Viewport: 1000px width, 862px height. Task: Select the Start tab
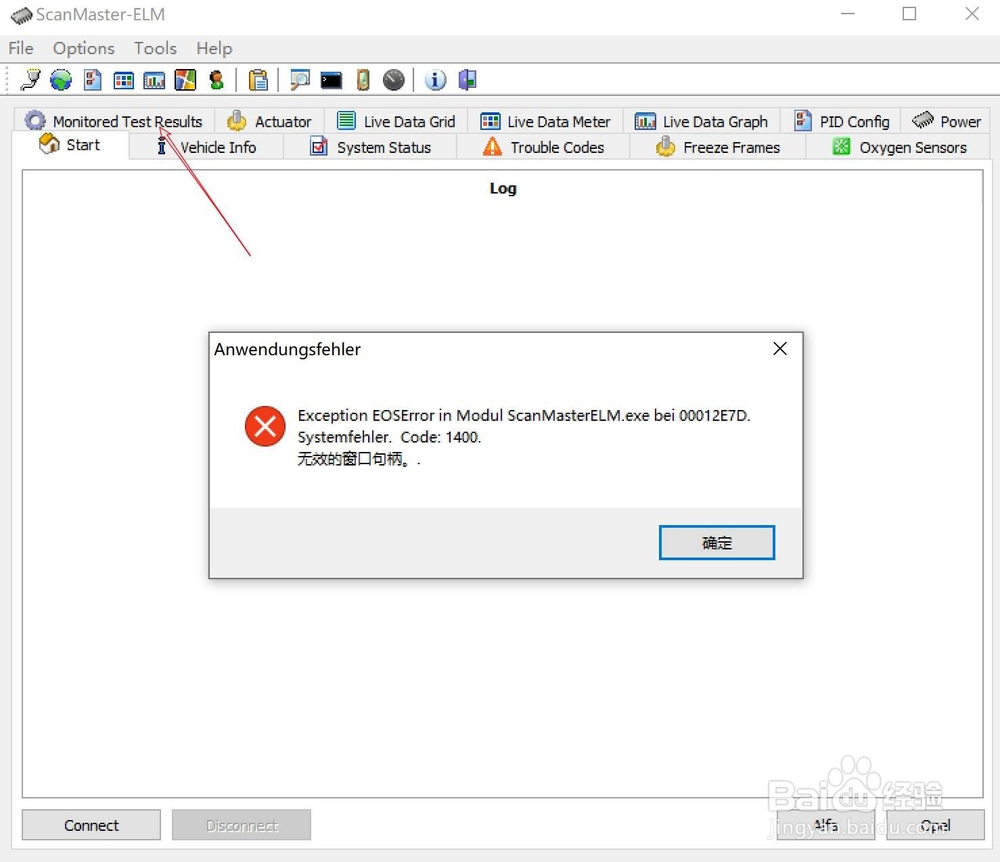(x=70, y=145)
